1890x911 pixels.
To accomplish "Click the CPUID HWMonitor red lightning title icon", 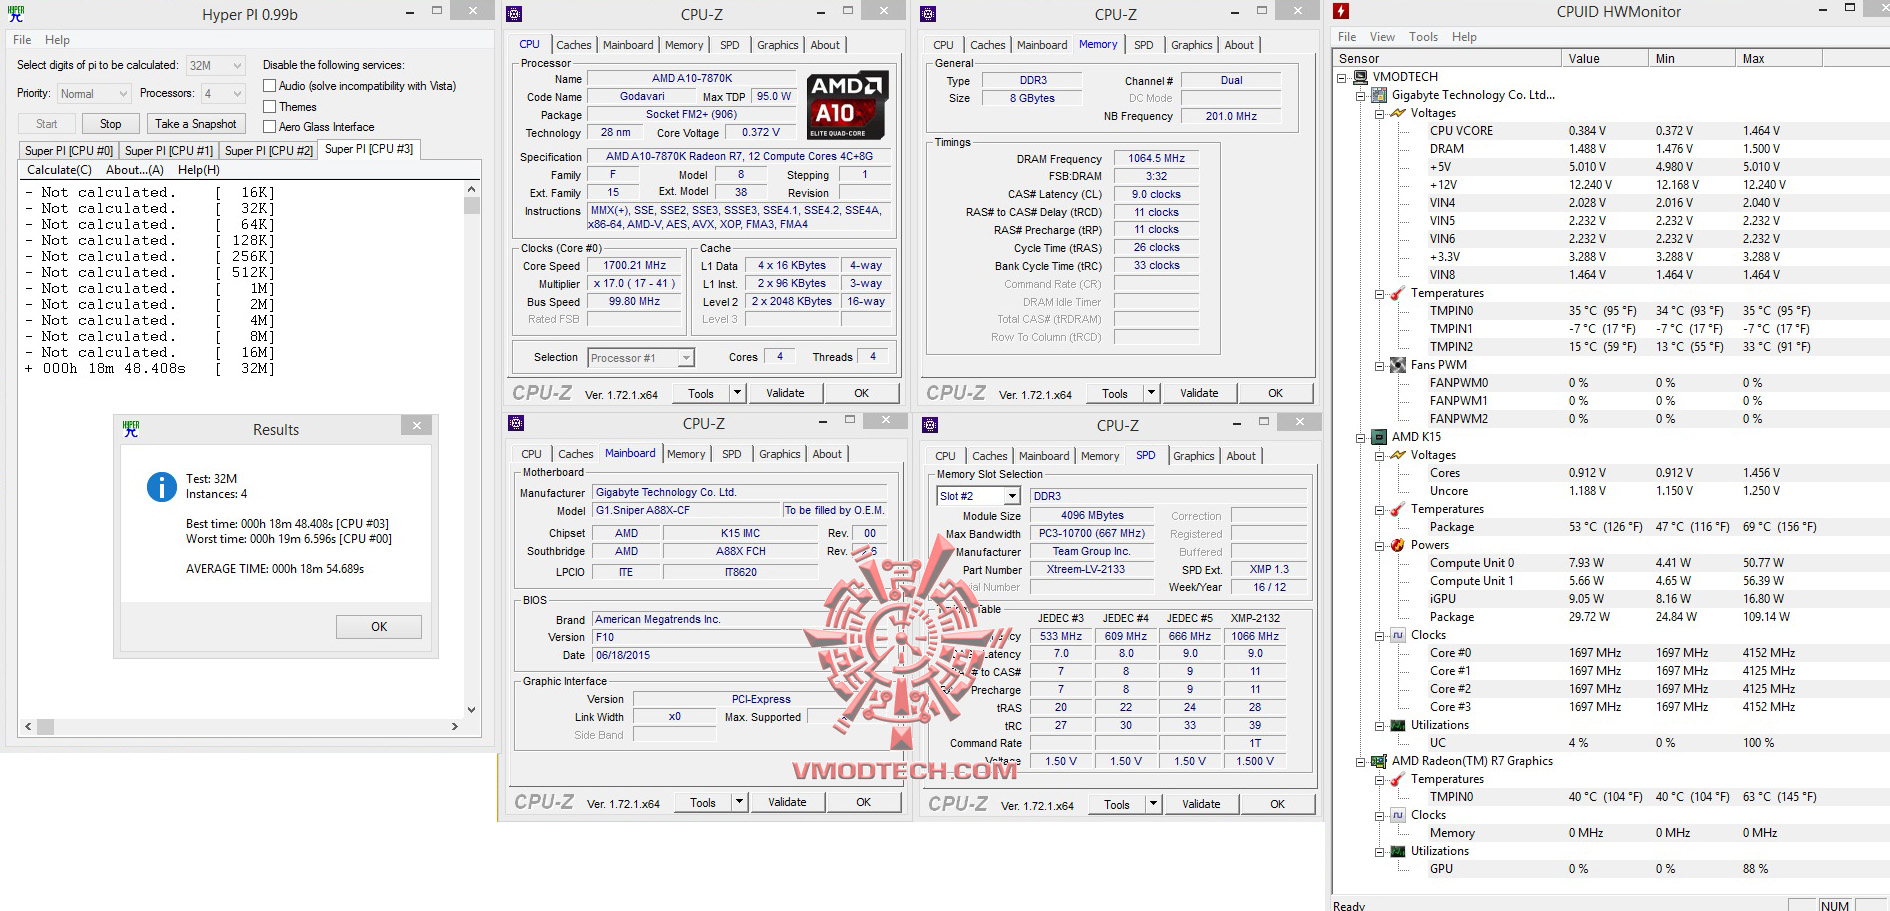I will coord(1341,11).
